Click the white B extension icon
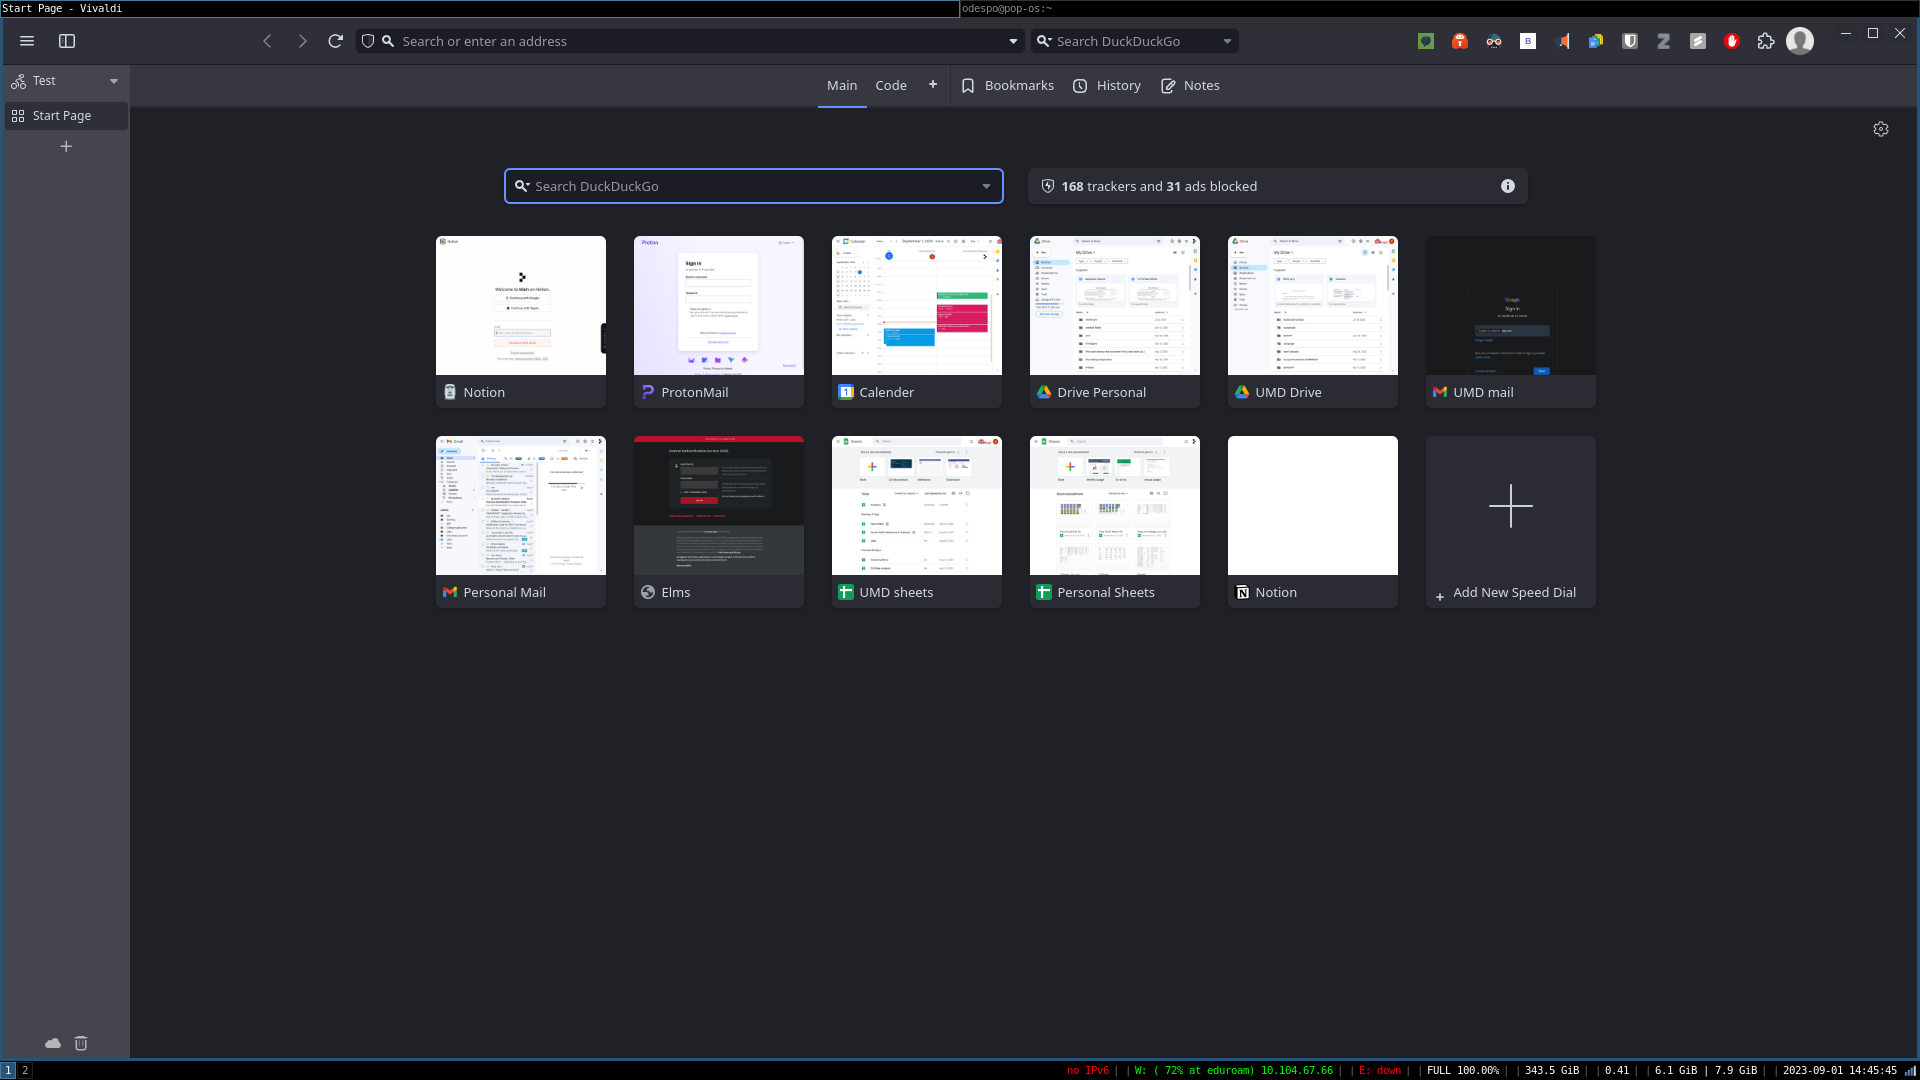Image resolution: width=1920 pixels, height=1080 pixels. click(1528, 41)
